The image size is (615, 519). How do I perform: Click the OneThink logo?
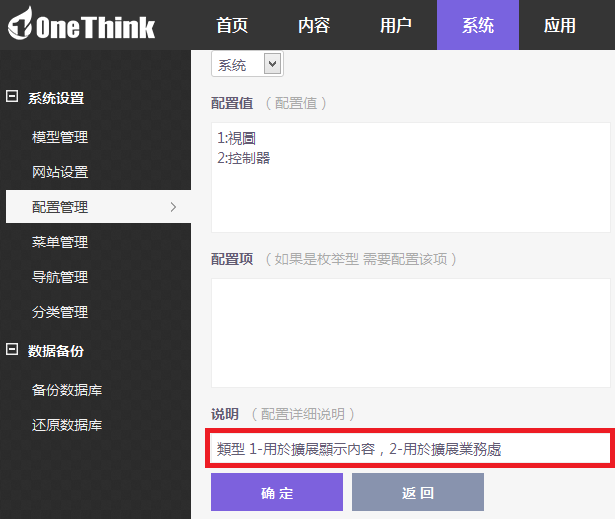[x=82, y=25]
